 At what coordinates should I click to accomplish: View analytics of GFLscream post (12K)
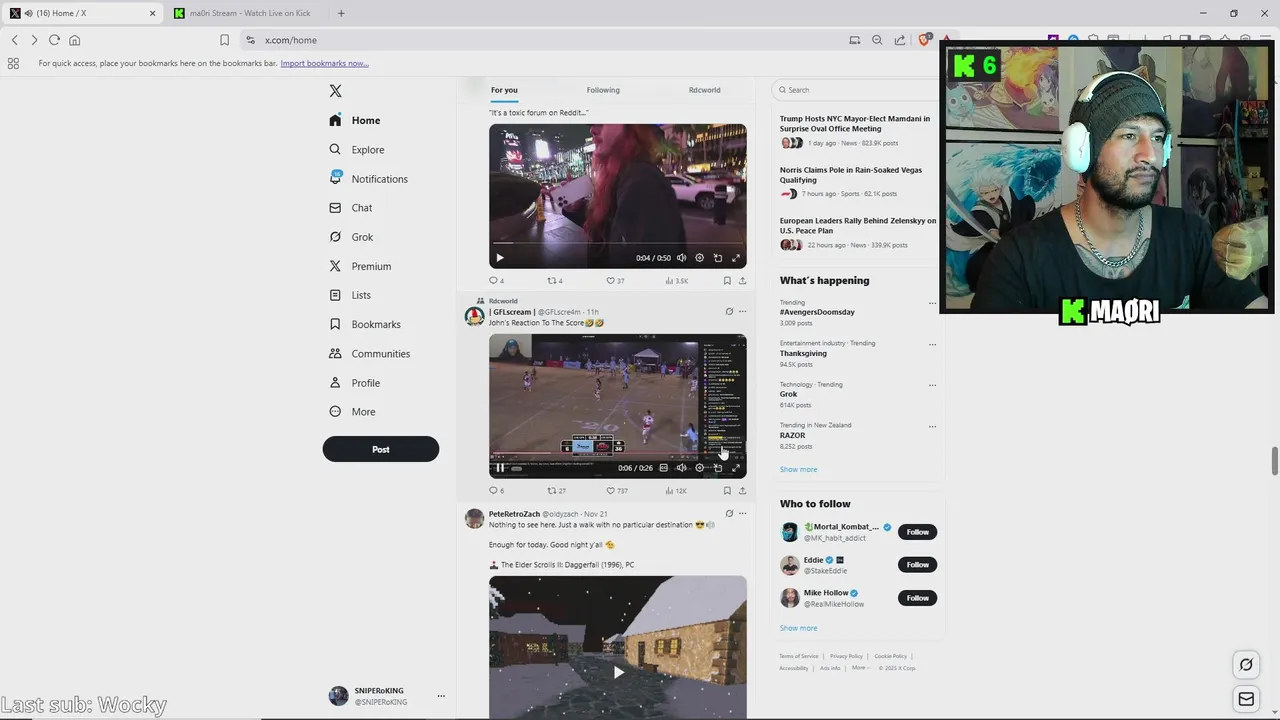pos(676,491)
